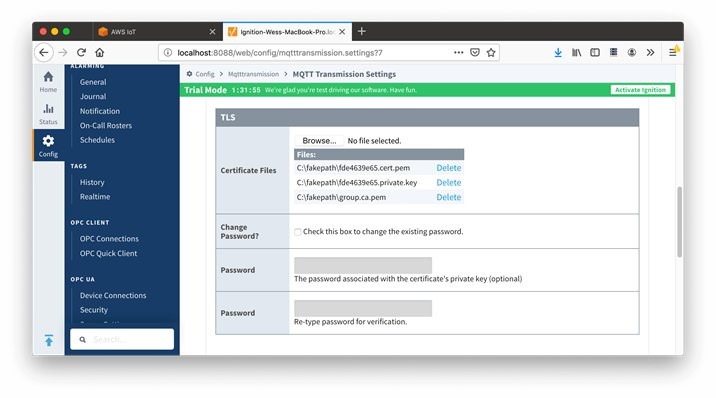The height and width of the screenshot is (398, 716).
Task: Click Browse... to choose certificate file
Action: [x=319, y=141]
